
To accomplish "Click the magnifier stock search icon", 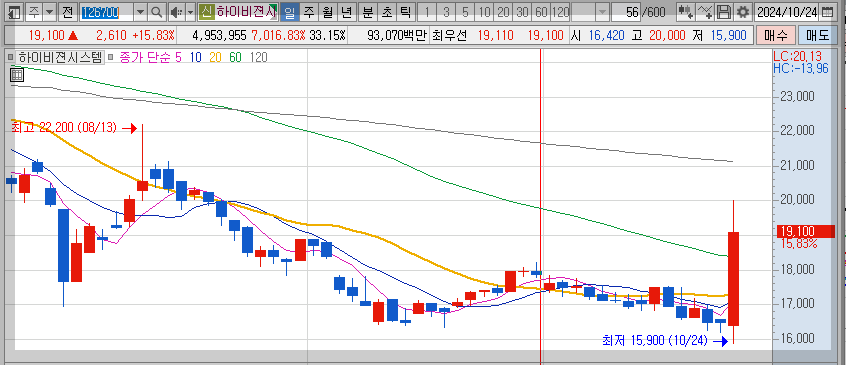I will tap(156, 11).
